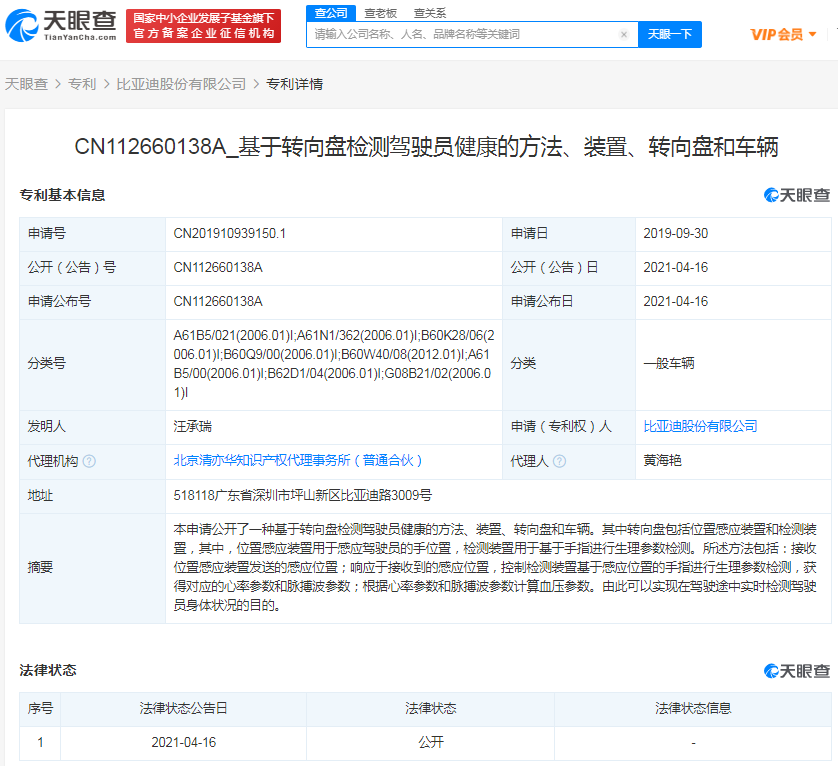Click help icon beside 代理人
838x766 pixels.
(559, 461)
